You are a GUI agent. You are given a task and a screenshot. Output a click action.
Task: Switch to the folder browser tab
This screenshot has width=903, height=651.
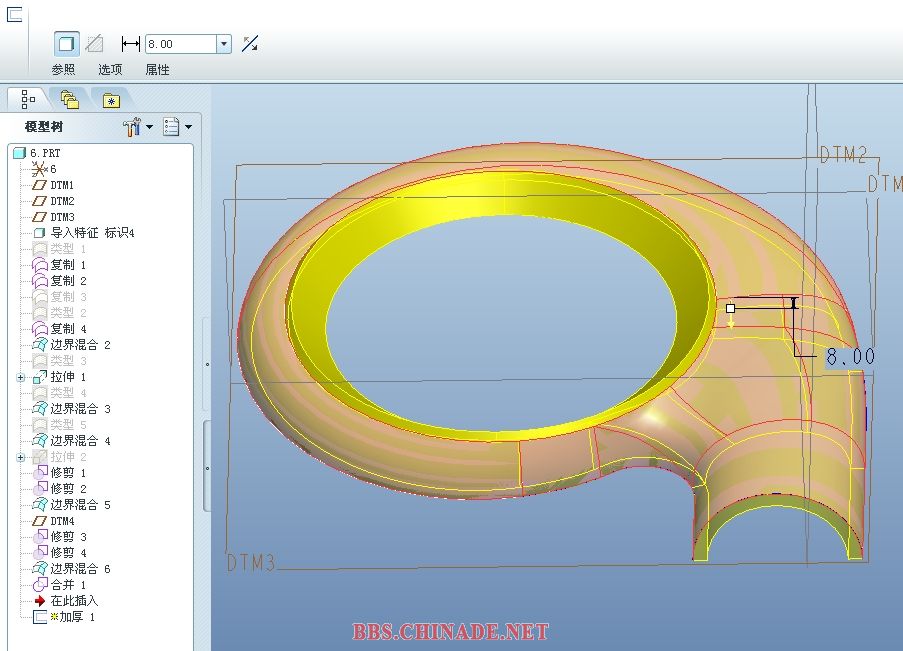69,99
